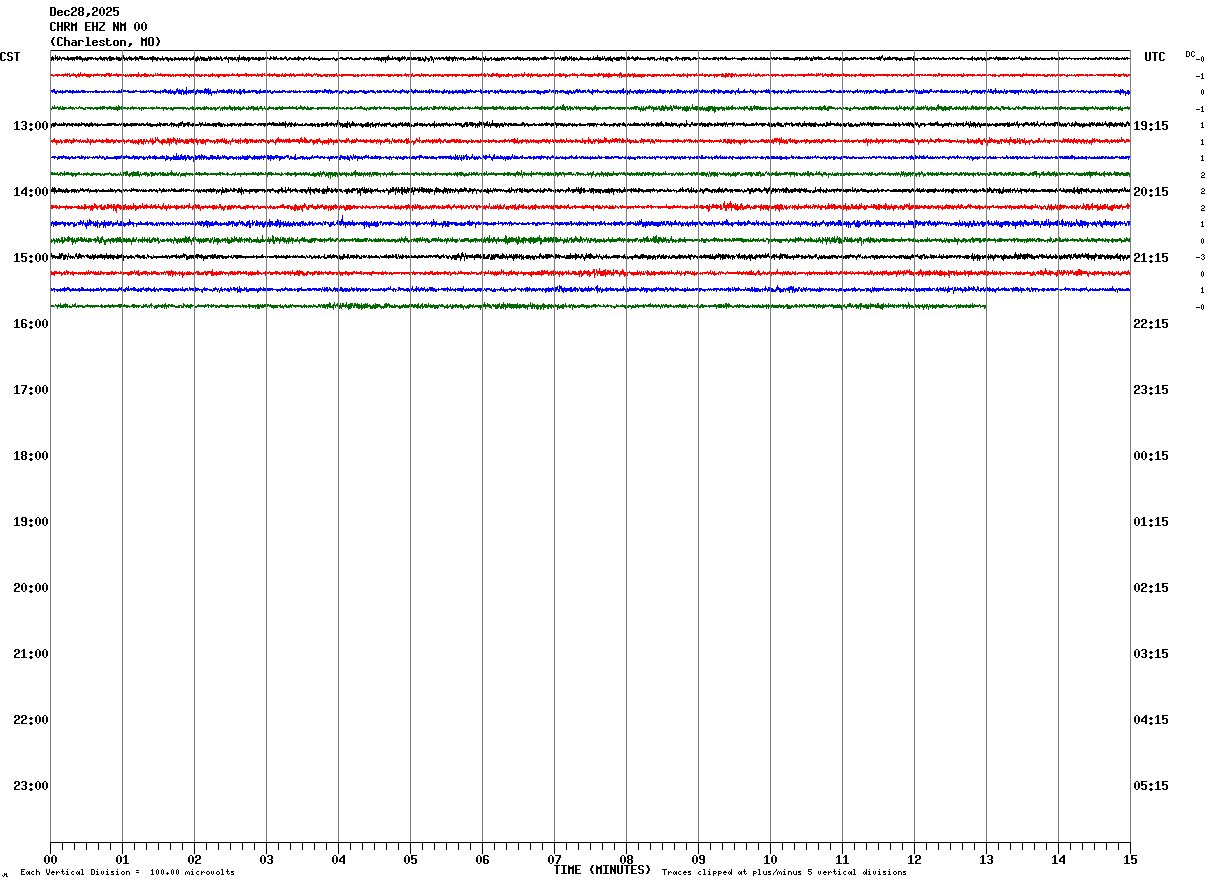Click the date label 'Dec28,2025'

tap(85, 12)
